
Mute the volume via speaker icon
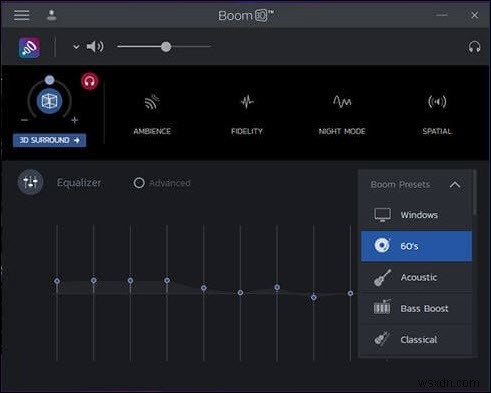click(95, 47)
